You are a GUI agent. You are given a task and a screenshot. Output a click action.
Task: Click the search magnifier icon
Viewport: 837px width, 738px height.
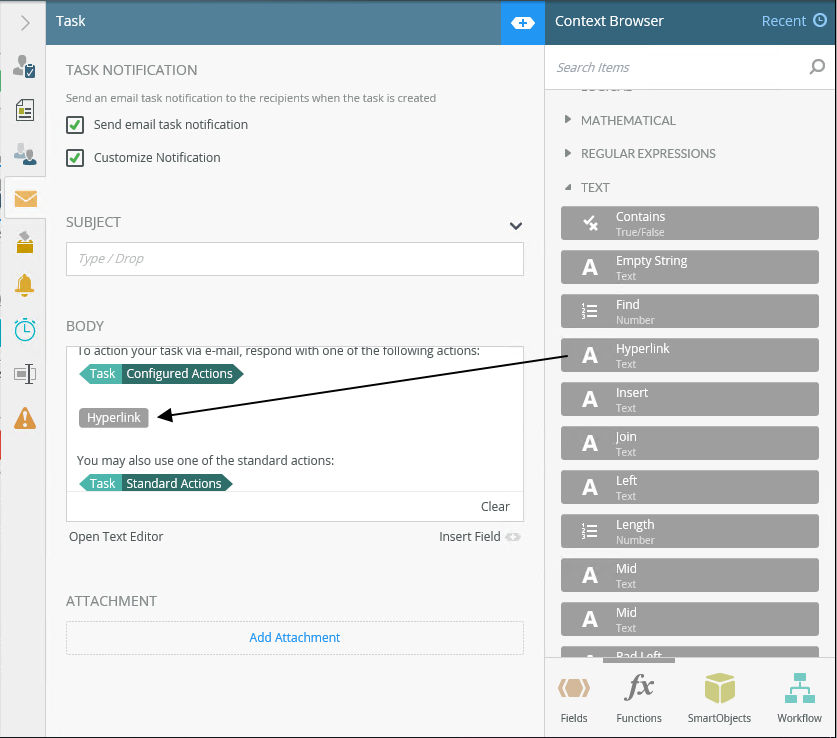click(x=817, y=67)
